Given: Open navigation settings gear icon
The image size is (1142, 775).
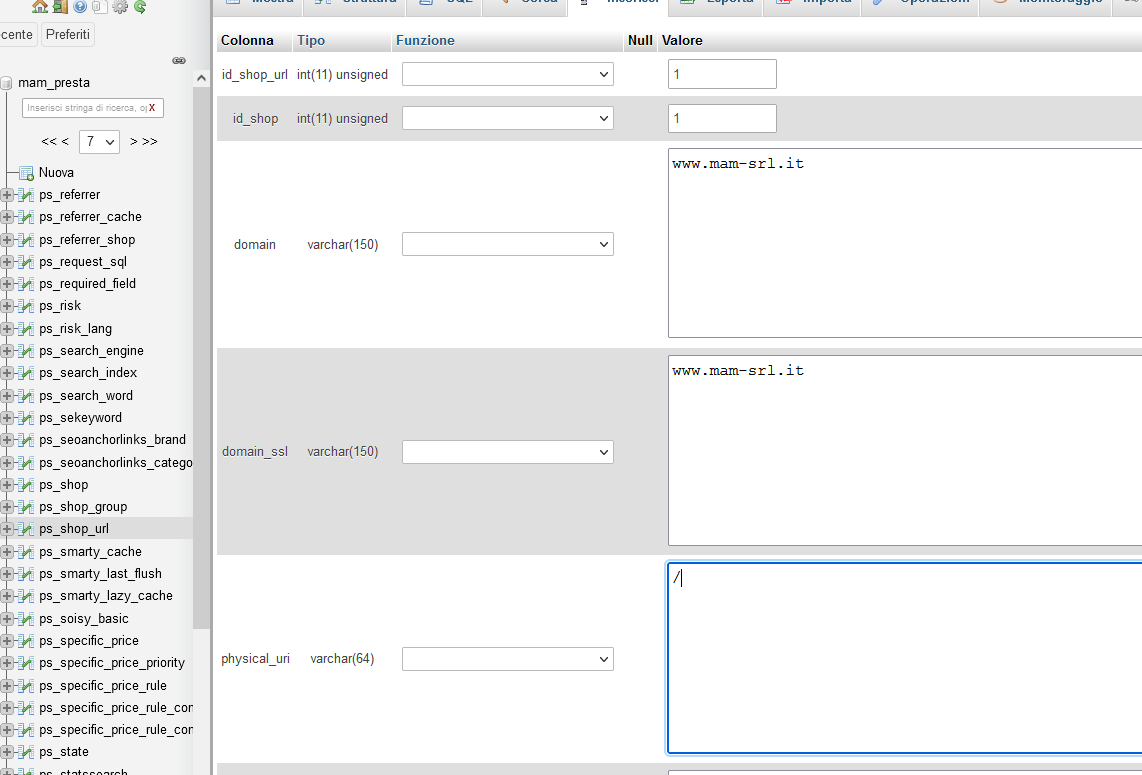Looking at the screenshot, I should (120, 7).
